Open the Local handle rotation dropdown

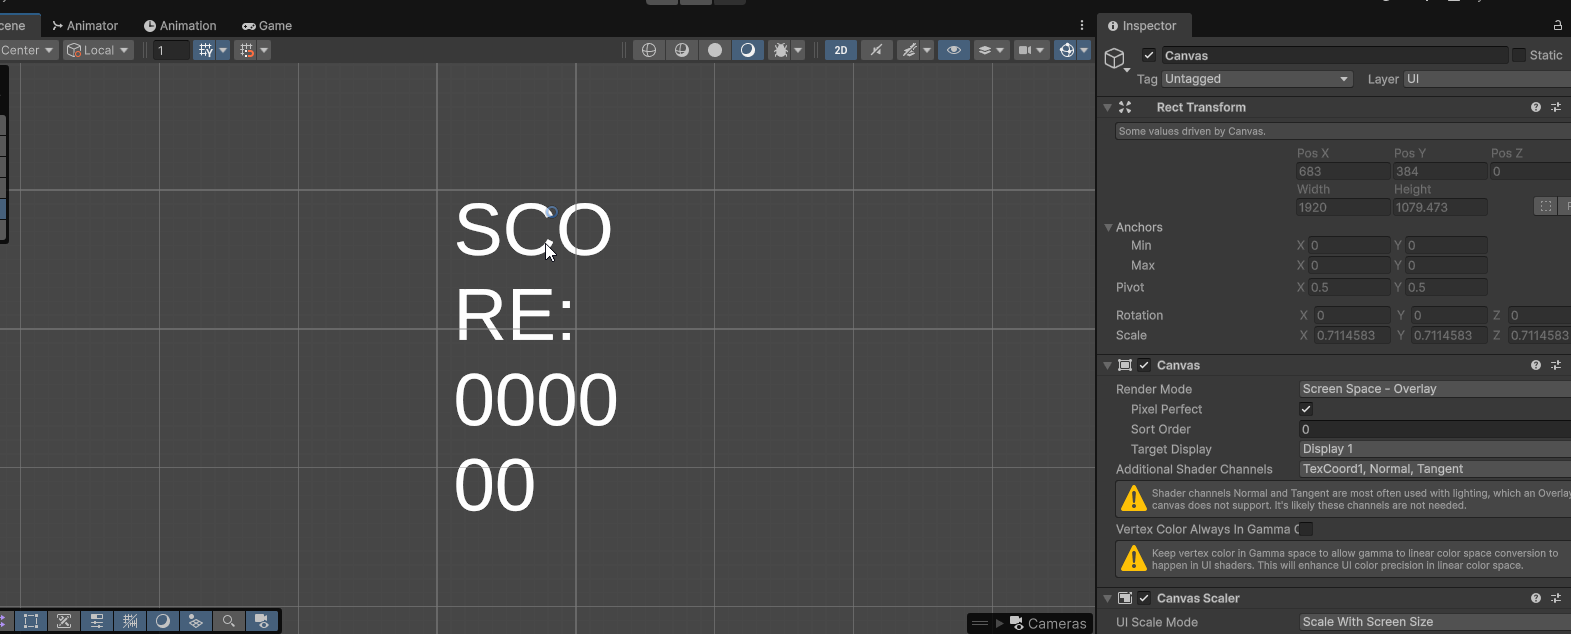98,50
